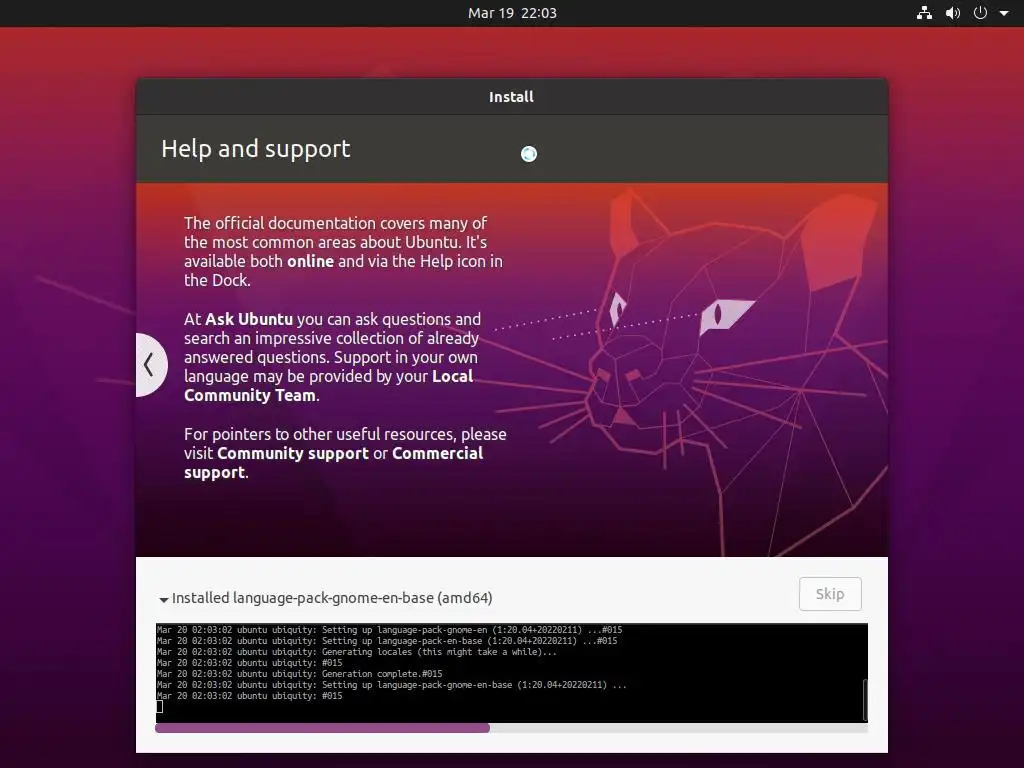1024x768 pixels.
Task: Open the volume speaker icon in top bar
Action: point(953,13)
